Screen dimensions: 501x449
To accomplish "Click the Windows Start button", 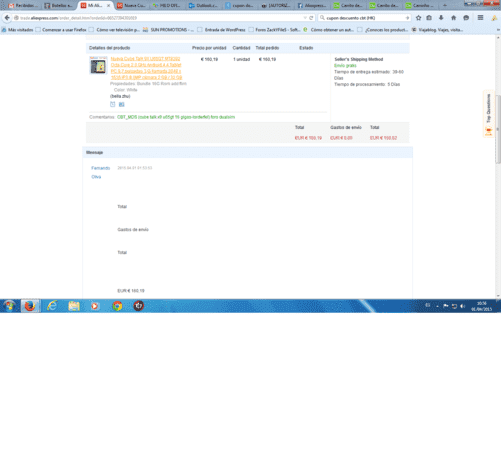I will coord(9,306).
